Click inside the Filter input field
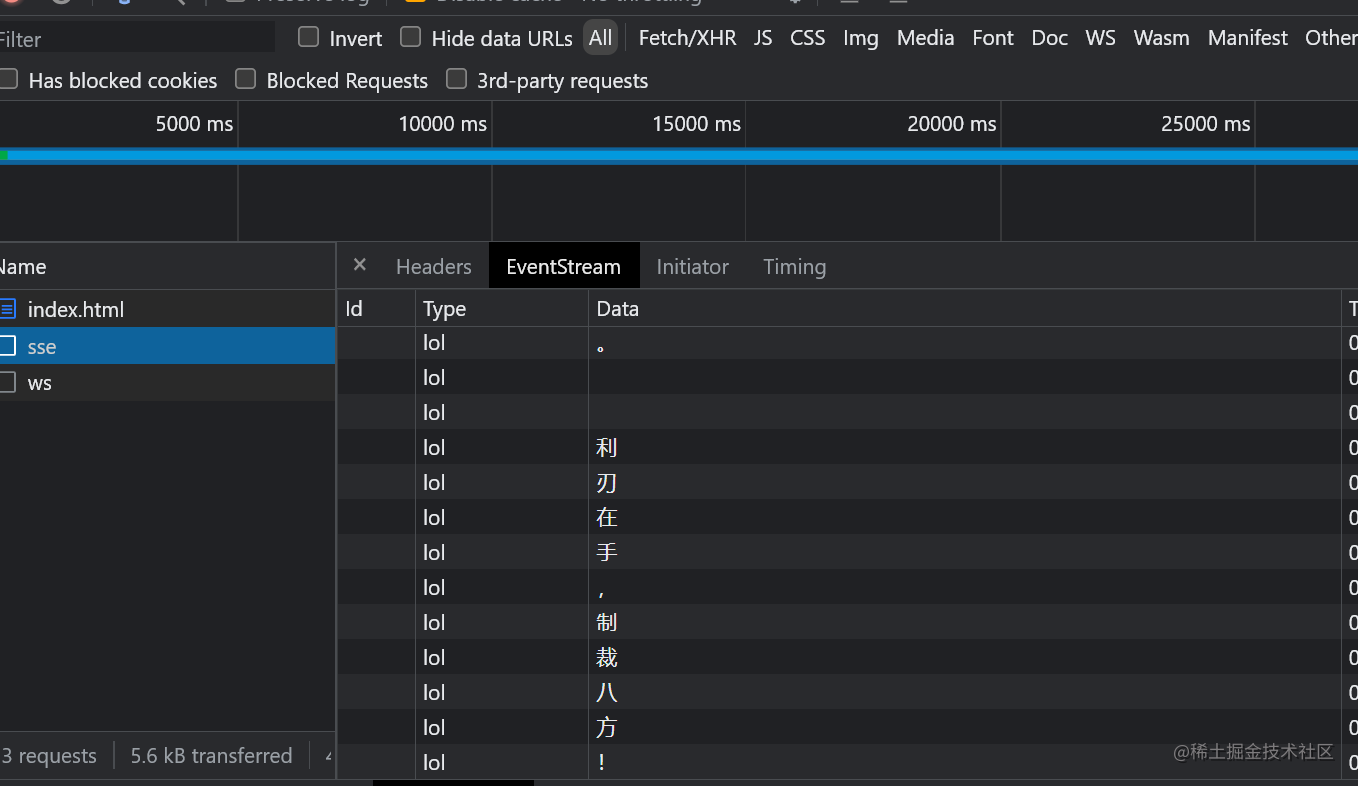1358x786 pixels. click(130, 36)
